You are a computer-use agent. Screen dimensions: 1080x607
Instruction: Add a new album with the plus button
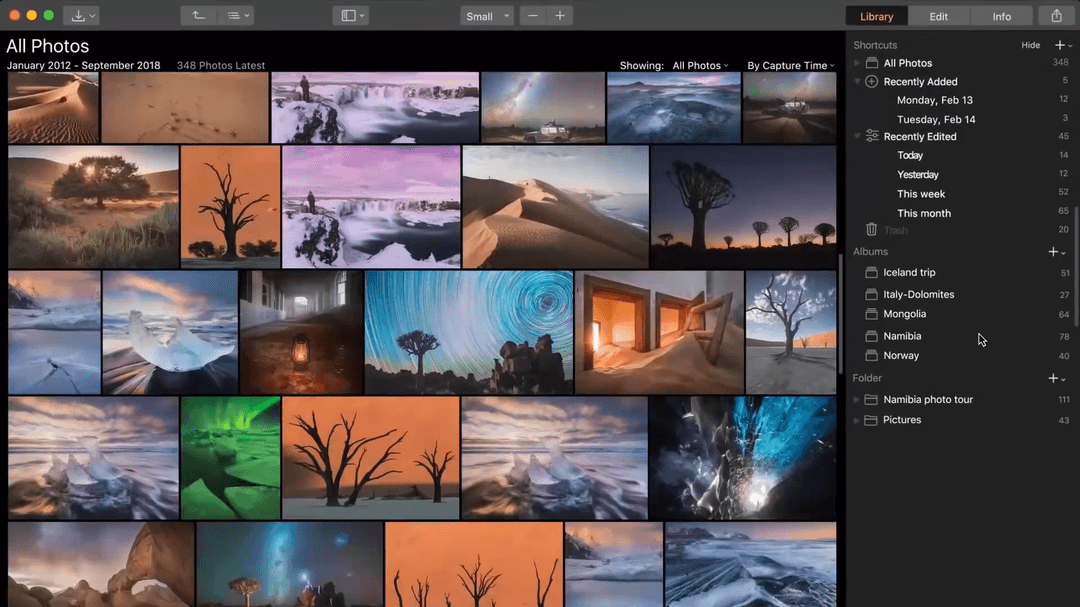tap(1051, 251)
